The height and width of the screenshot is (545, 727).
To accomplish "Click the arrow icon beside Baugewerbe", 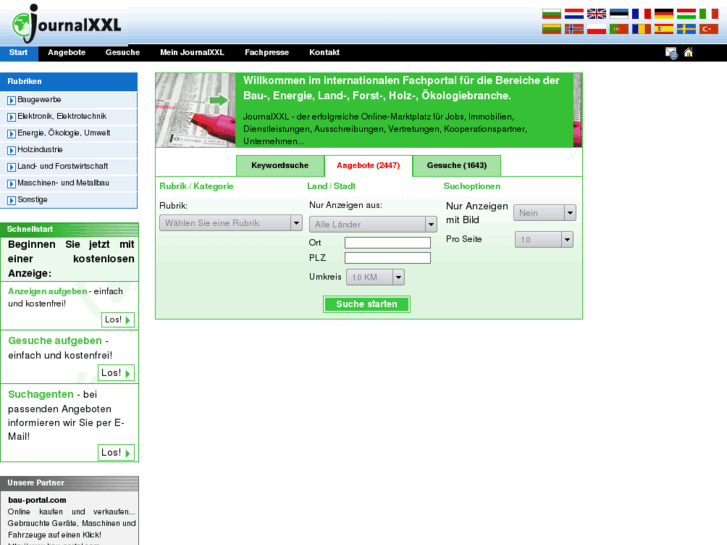I will (x=12, y=100).
